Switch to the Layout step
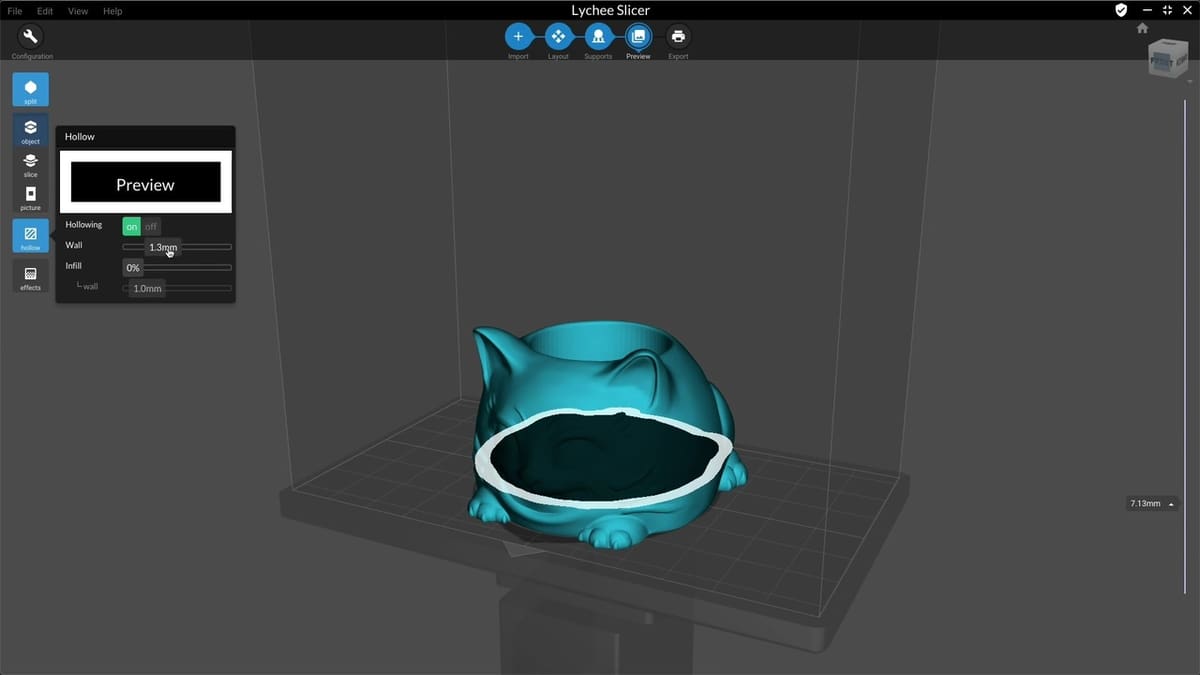 [558, 37]
